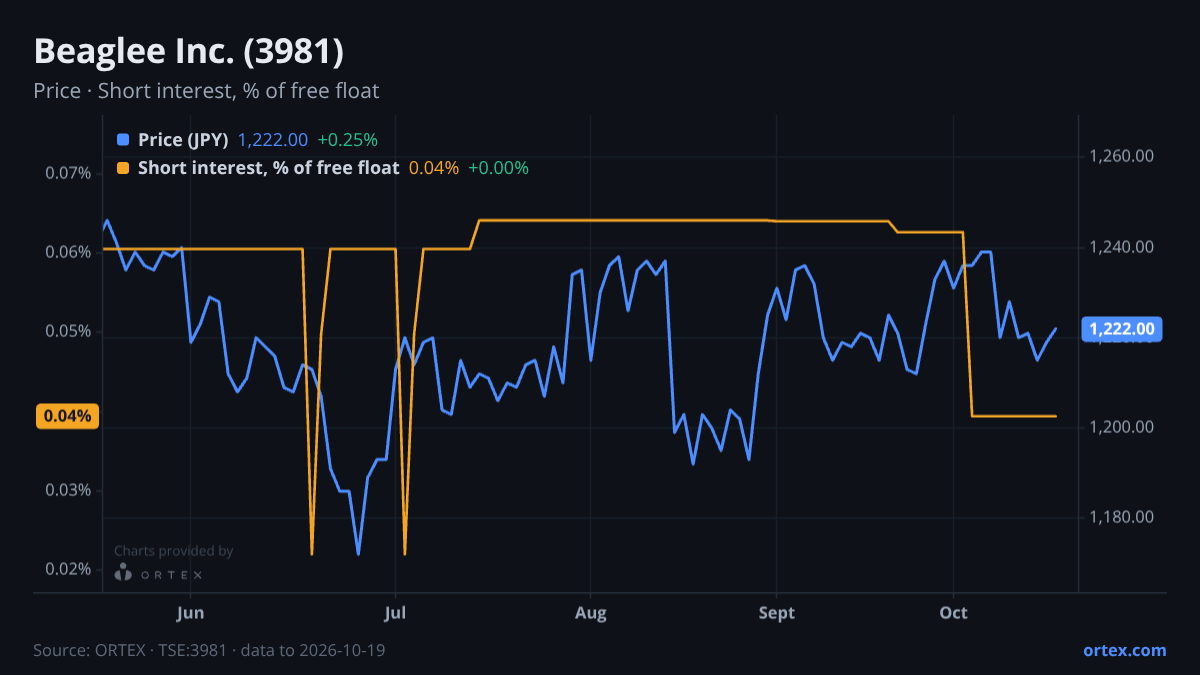Click the orange 0.04% axis badge
Screen dimensions: 1200x675
68,416
